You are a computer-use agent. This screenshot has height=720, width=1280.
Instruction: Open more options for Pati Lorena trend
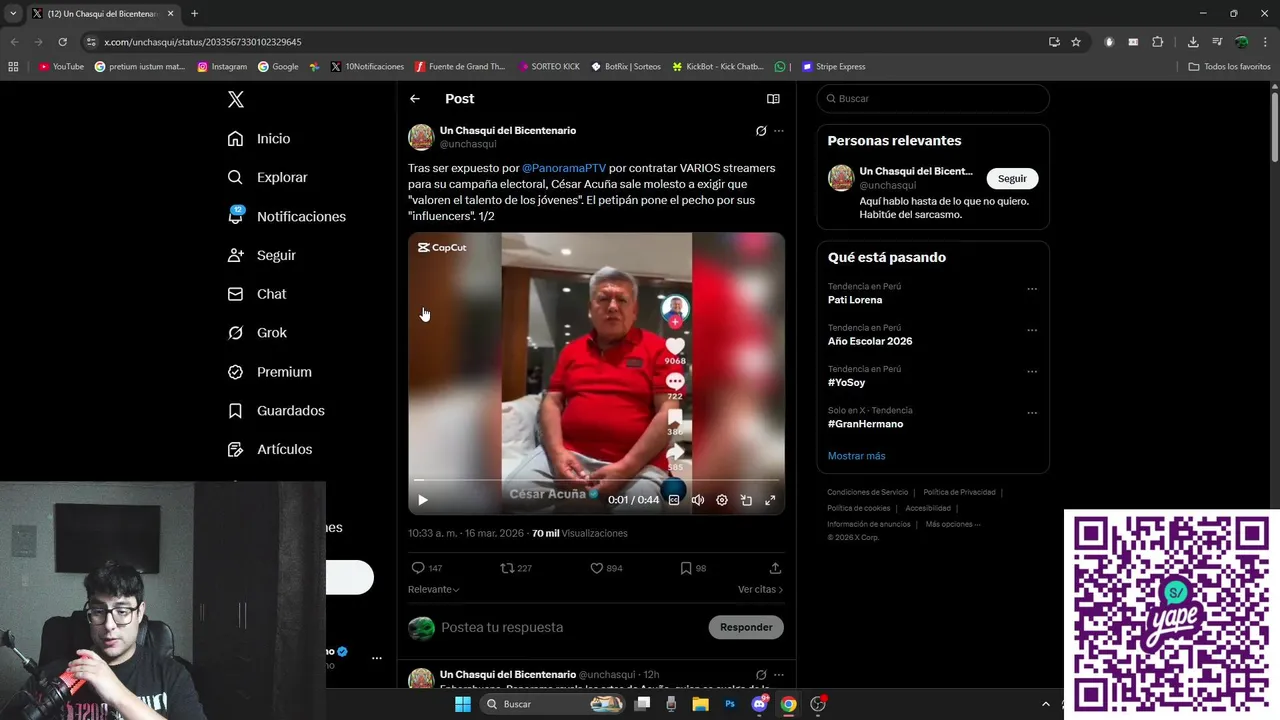1032,289
